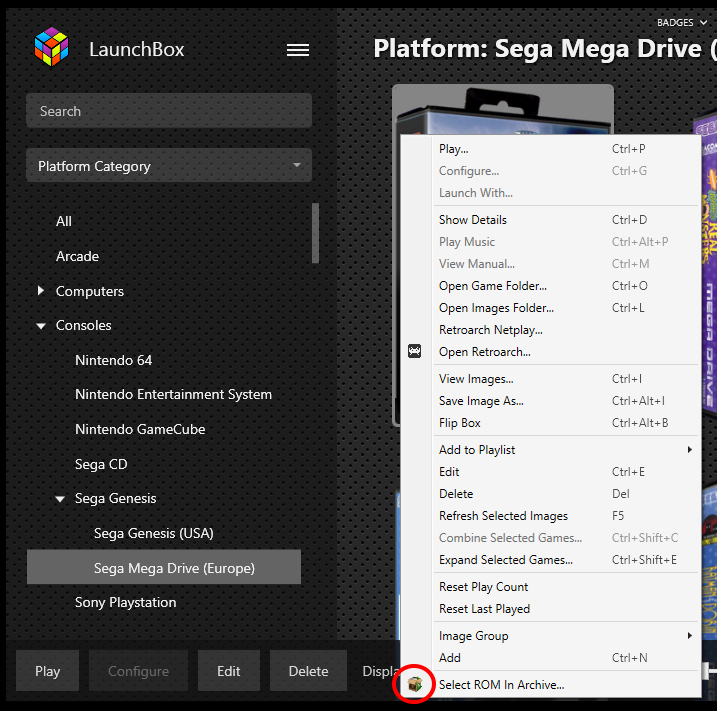Click the Retroarch controller icon
Viewport: 717px width, 711px height.
pyautogui.click(x=415, y=351)
